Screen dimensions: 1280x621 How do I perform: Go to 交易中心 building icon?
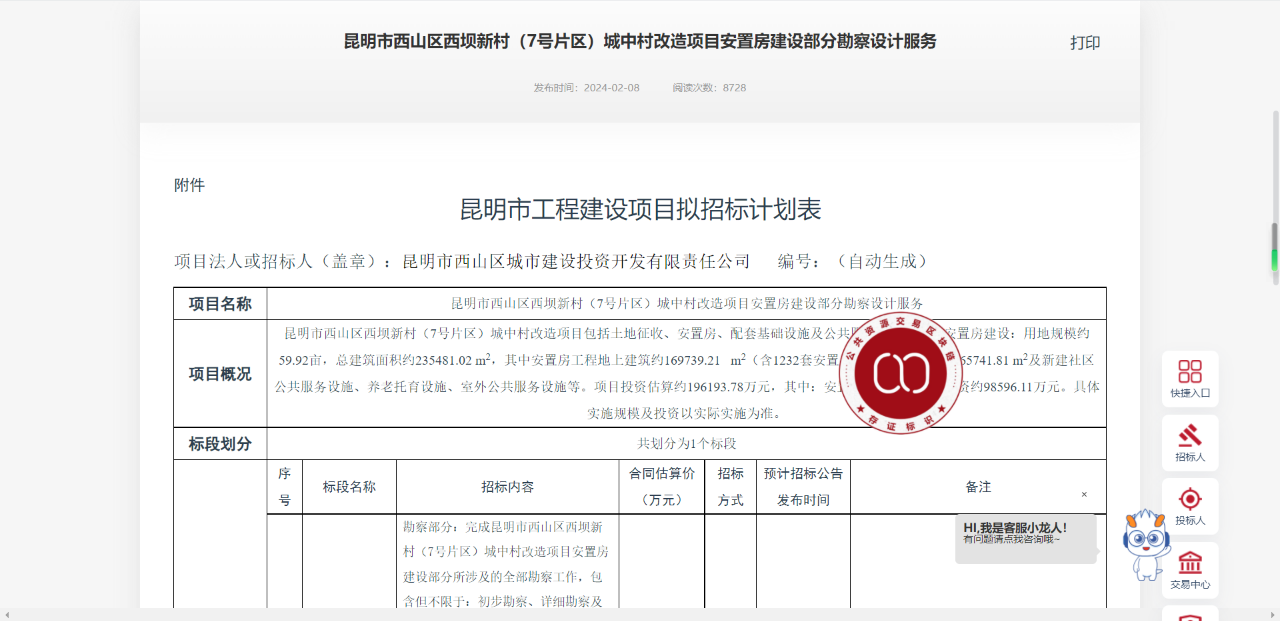point(1190,570)
